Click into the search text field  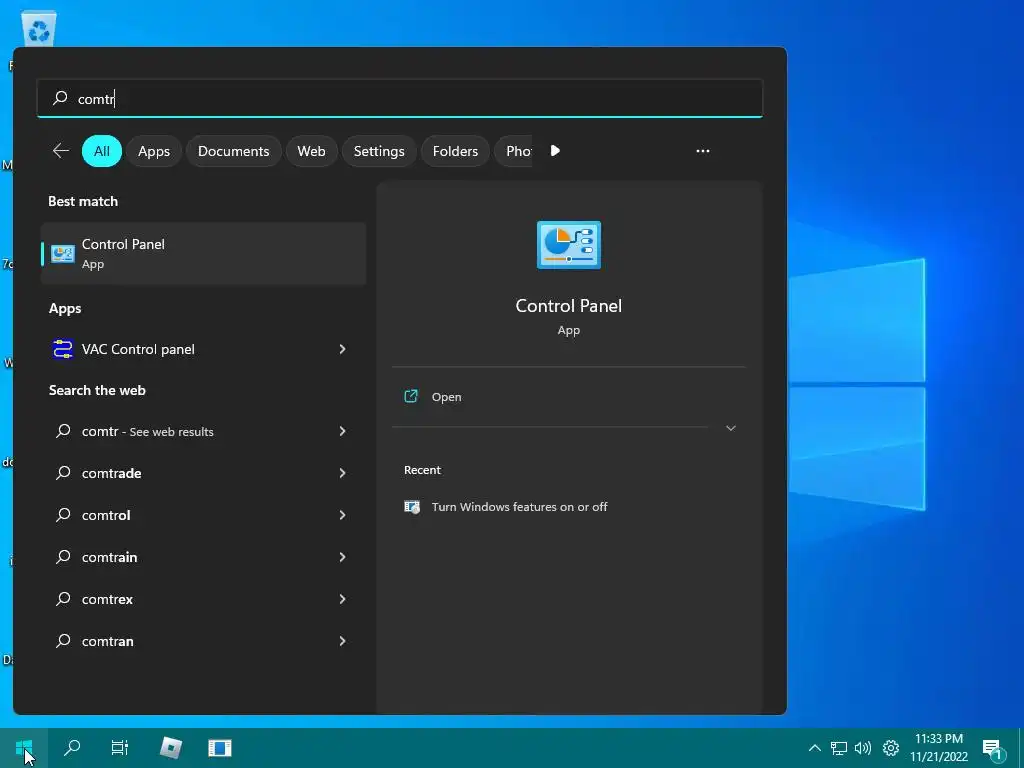coord(400,98)
